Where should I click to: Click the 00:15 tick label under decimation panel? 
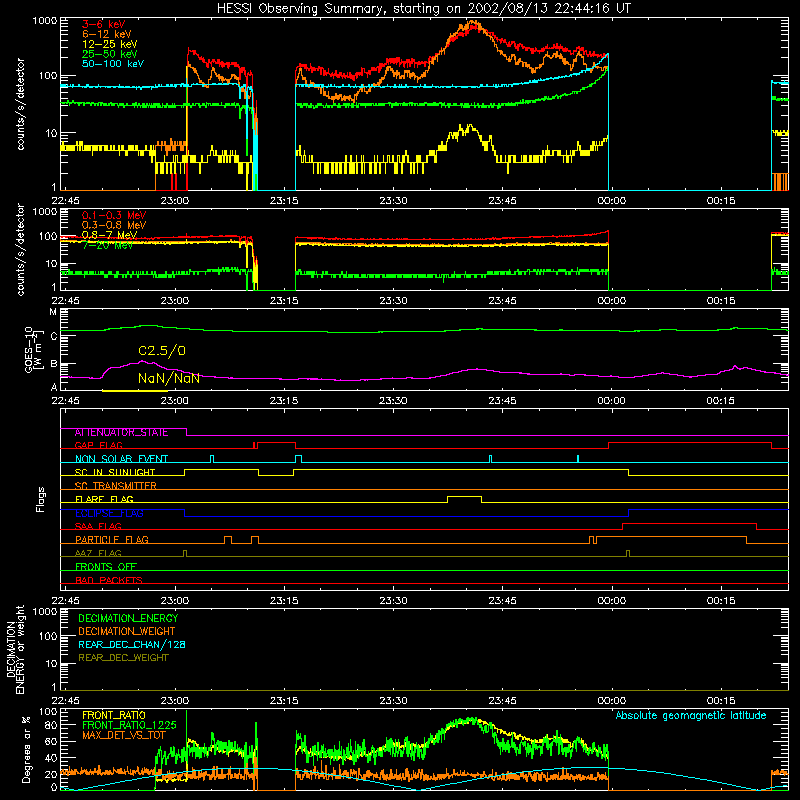(x=720, y=701)
